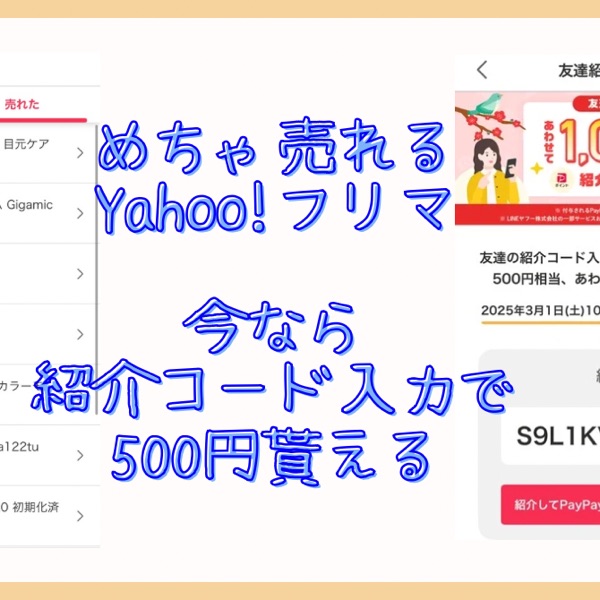This screenshot has width=600, height=600.
Task: Open the a122tu listing chevron
Action: pos(80,455)
